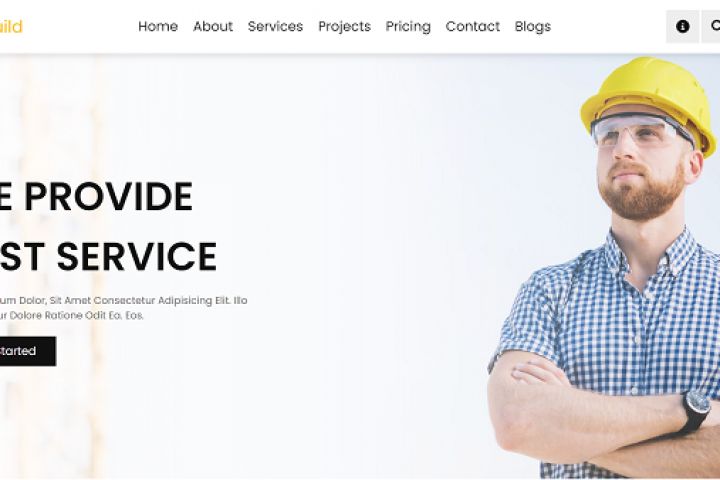This screenshot has height=480, width=720.
Task: Click the safety glasses on the man
Action: tap(639, 130)
